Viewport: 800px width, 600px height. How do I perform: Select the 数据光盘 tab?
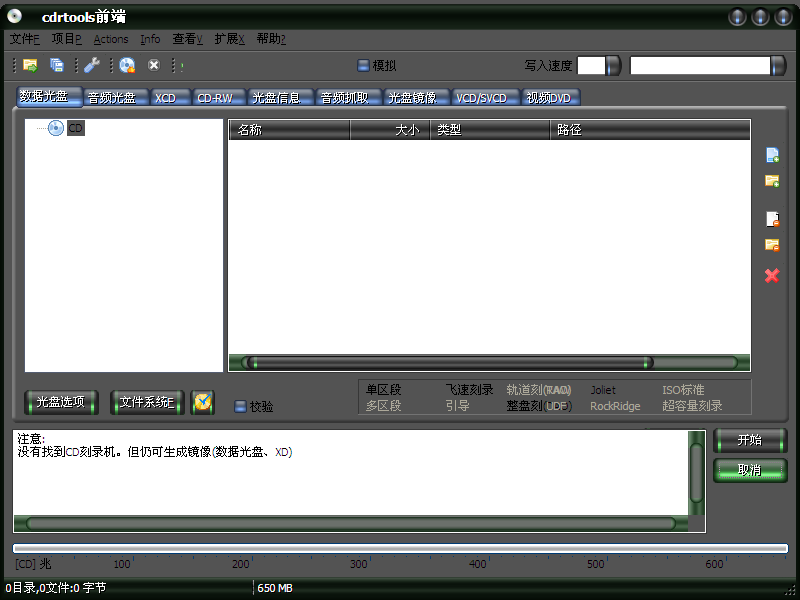49,96
